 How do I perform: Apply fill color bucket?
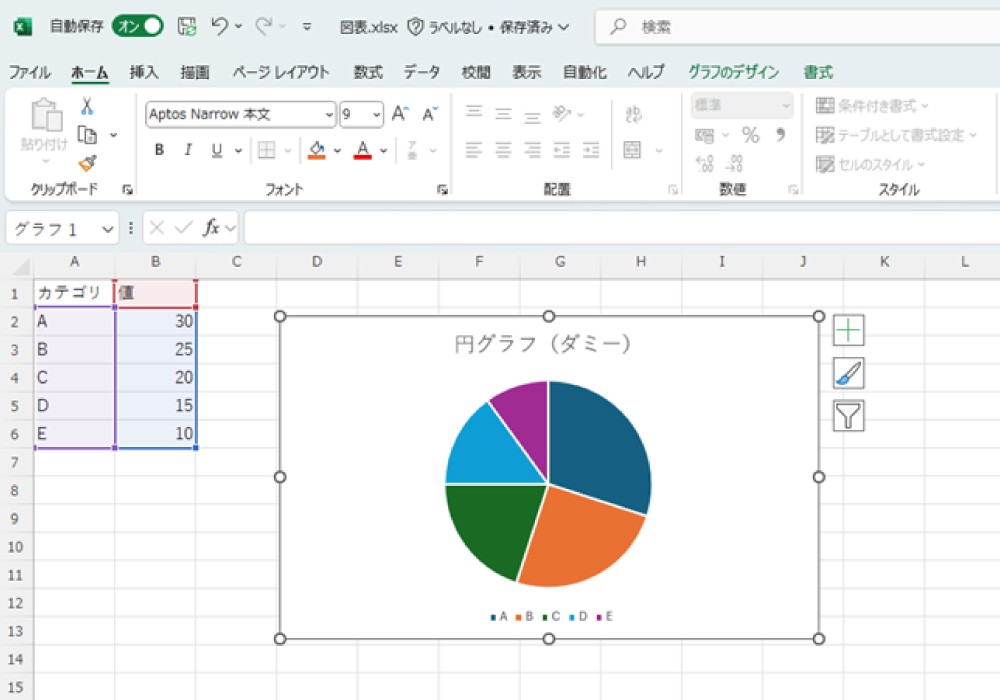tap(317, 150)
